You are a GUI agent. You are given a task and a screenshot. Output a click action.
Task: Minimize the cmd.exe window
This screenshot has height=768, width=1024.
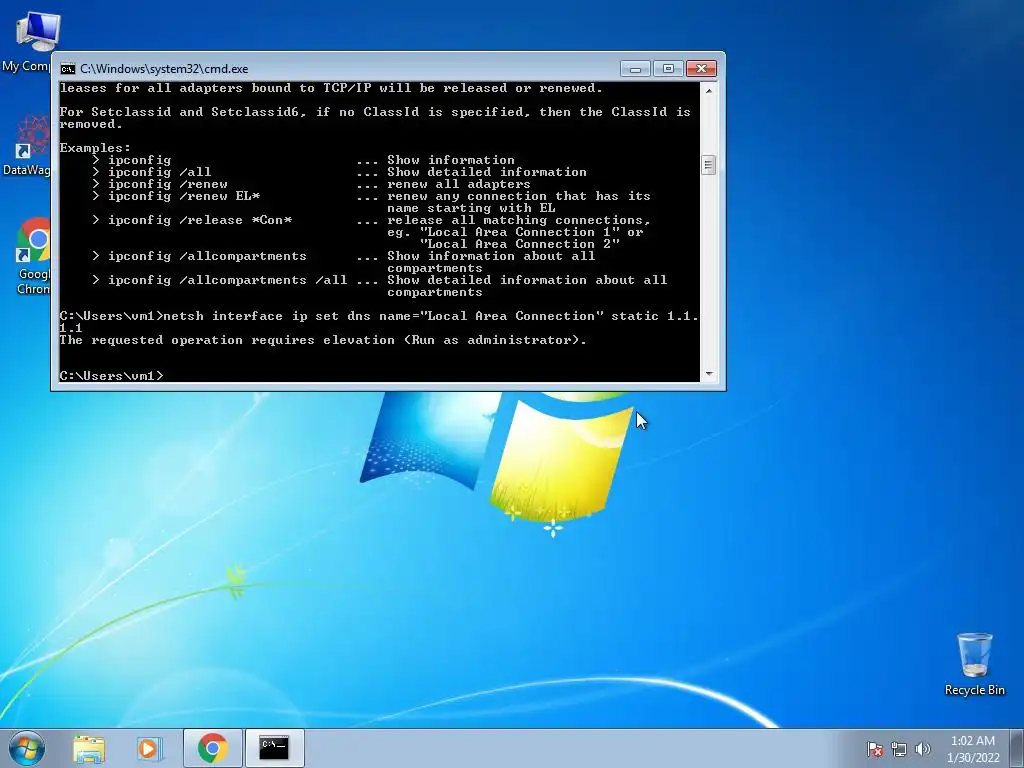click(635, 69)
